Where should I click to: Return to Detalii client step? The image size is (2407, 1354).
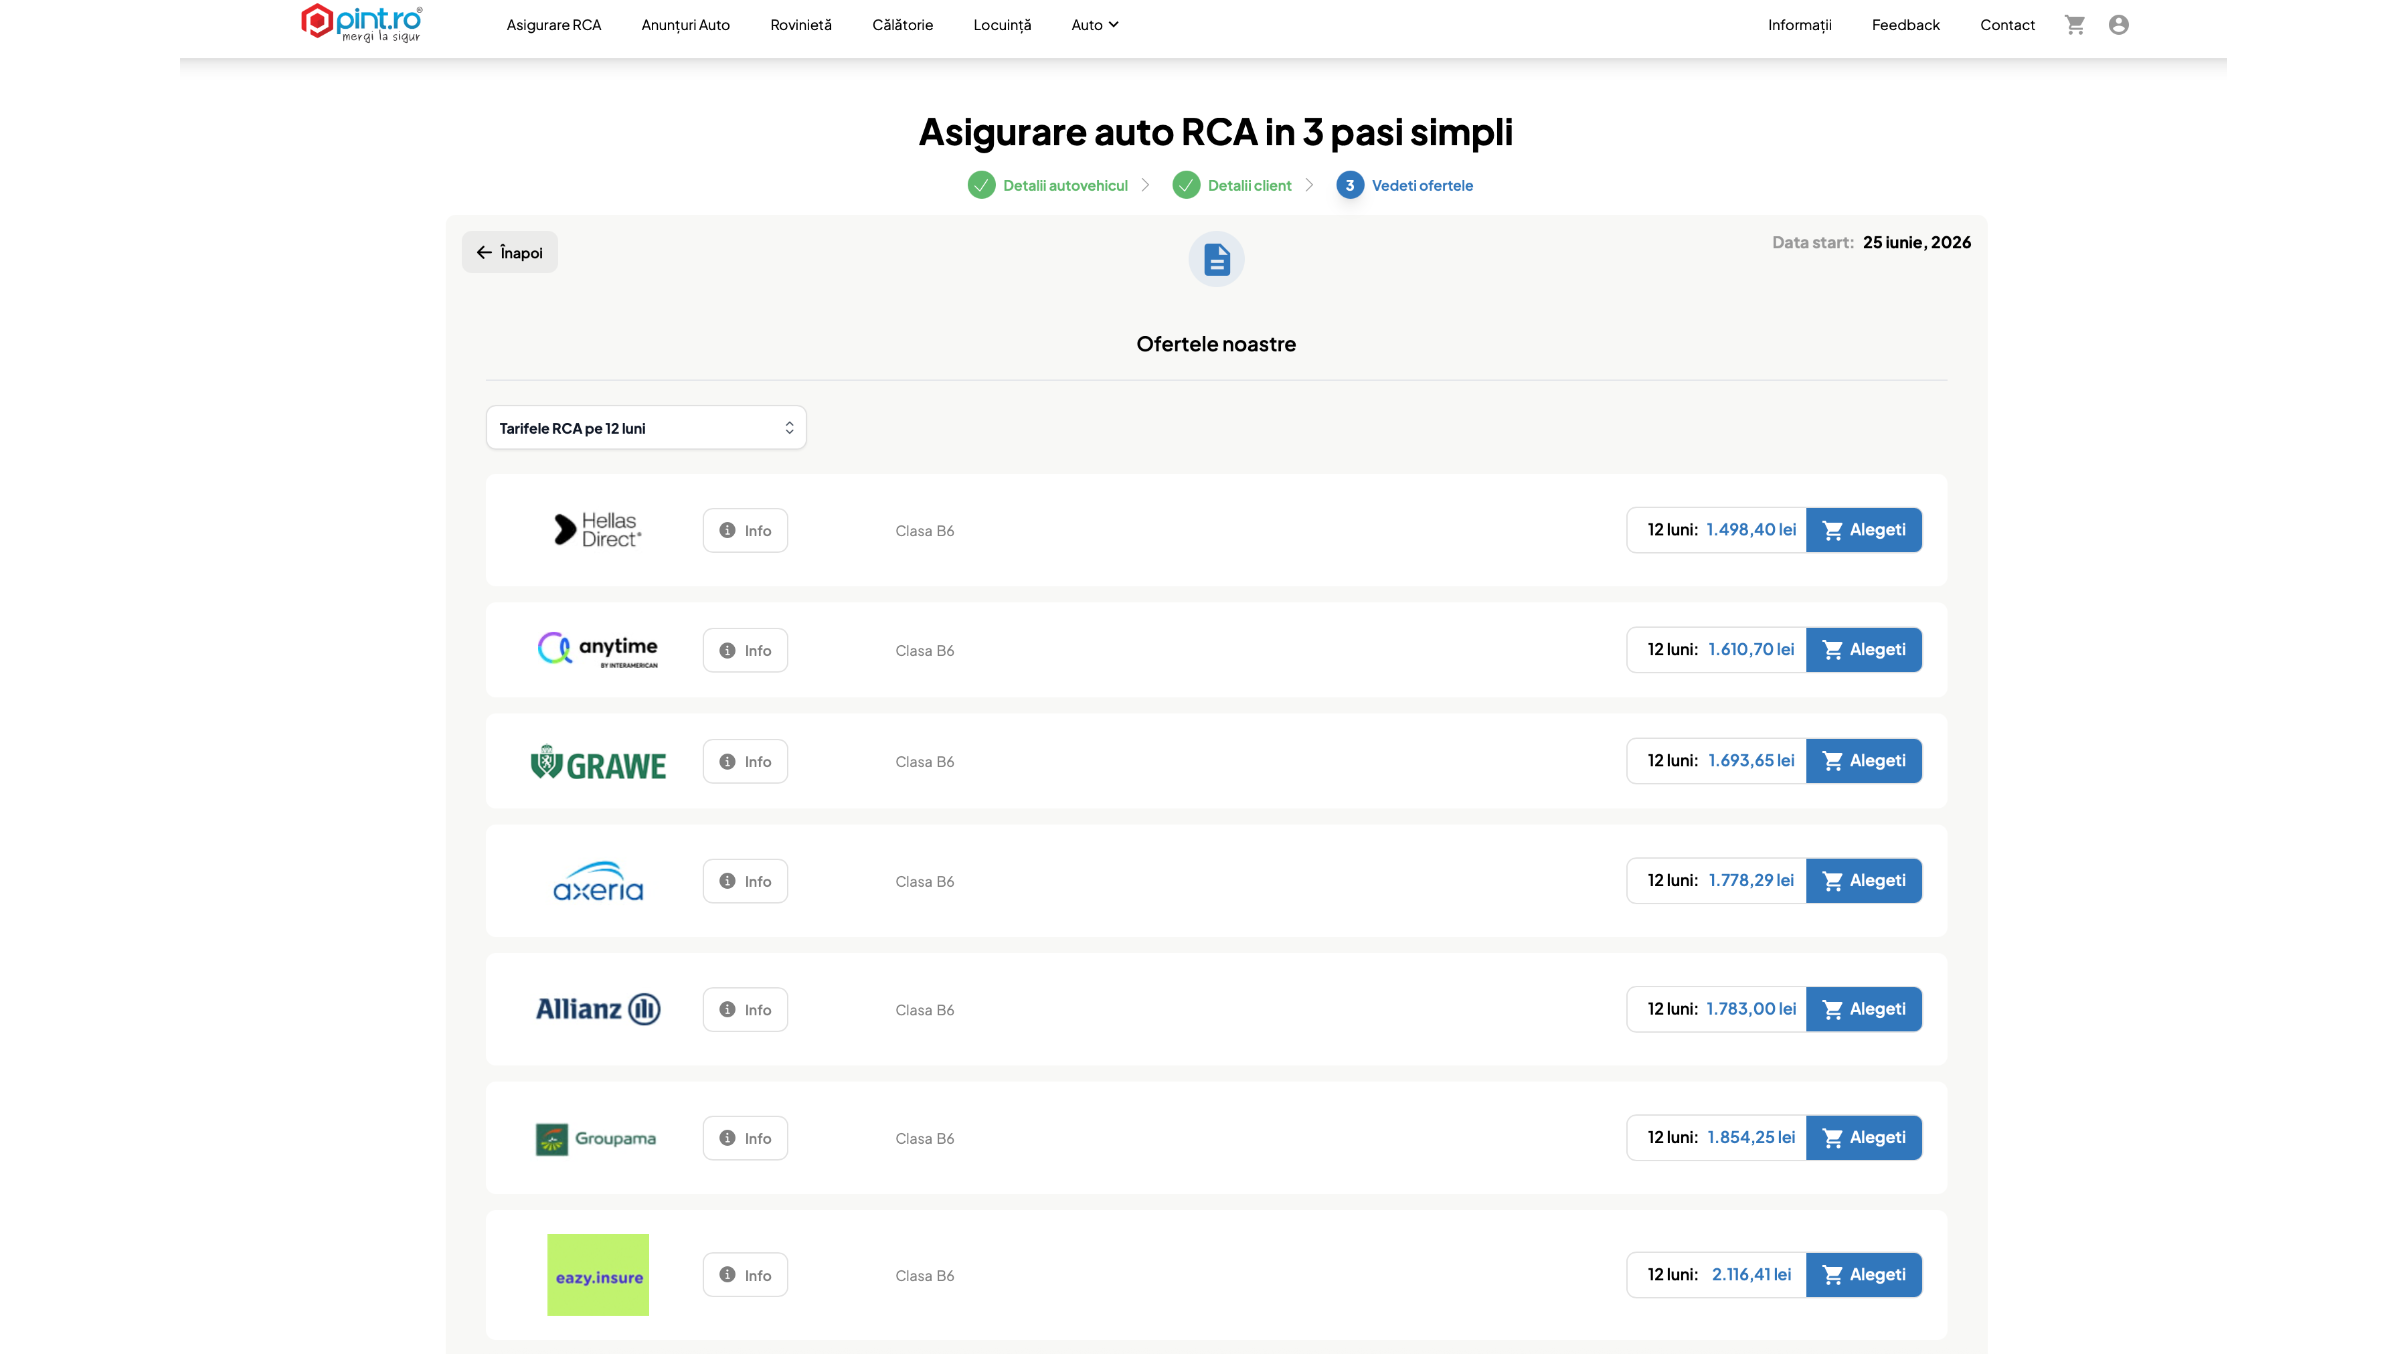tap(1249, 185)
